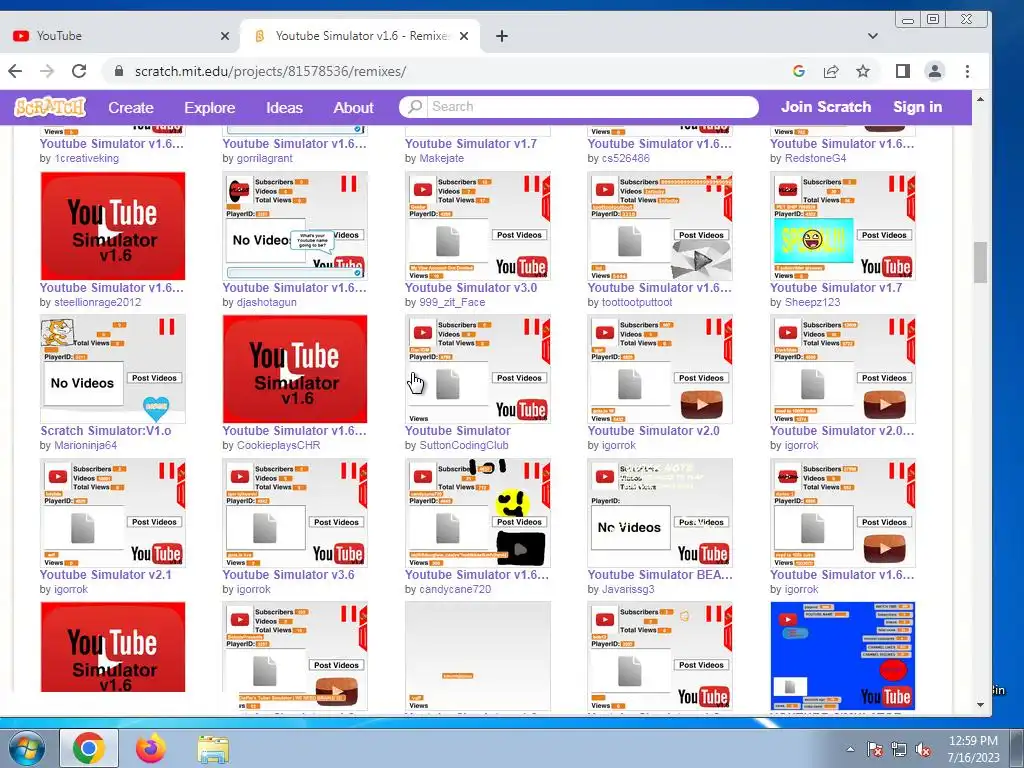
Task: Select the Youtube Simulator v1.6 Remixes tab
Action: coord(361,36)
